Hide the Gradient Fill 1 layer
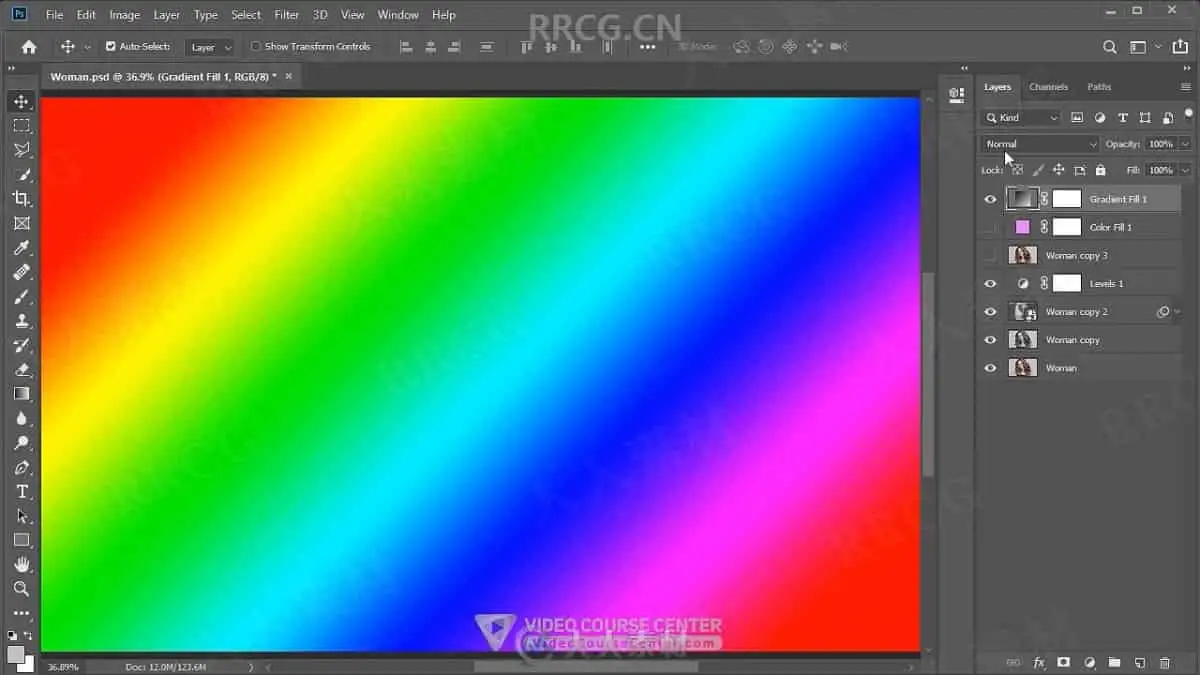Screen dimensions: 1200x675 pos(990,199)
